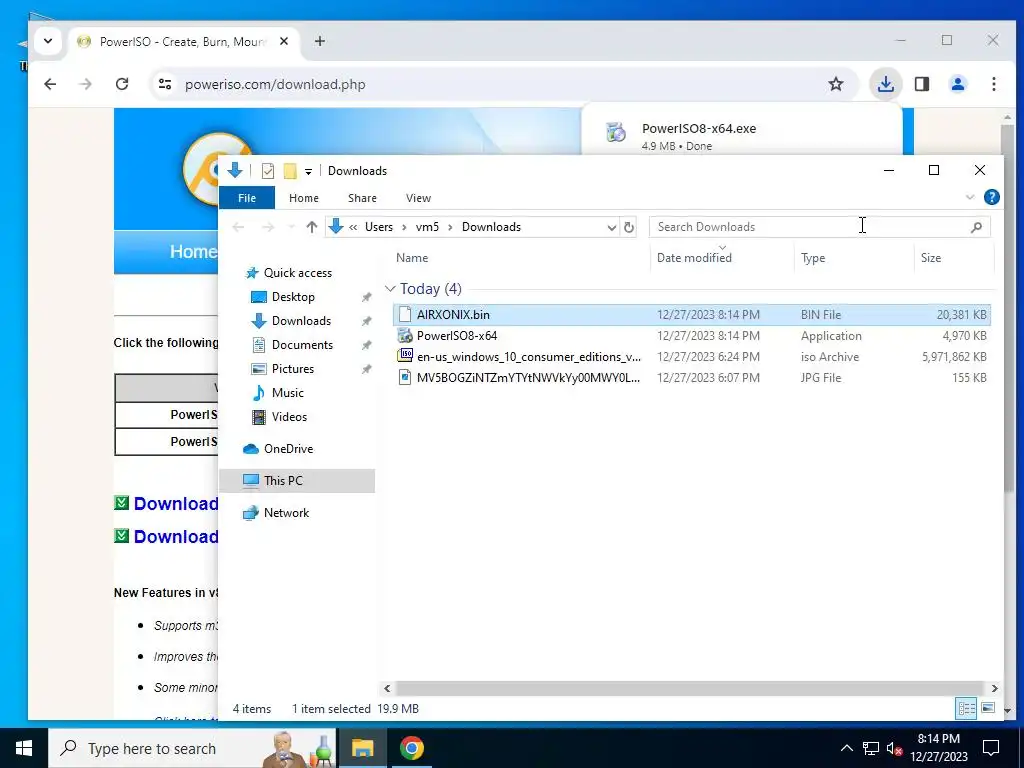Click the horizontal scrollbar in file list
This screenshot has width=1024, height=768.
pyautogui.click(x=690, y=688)
